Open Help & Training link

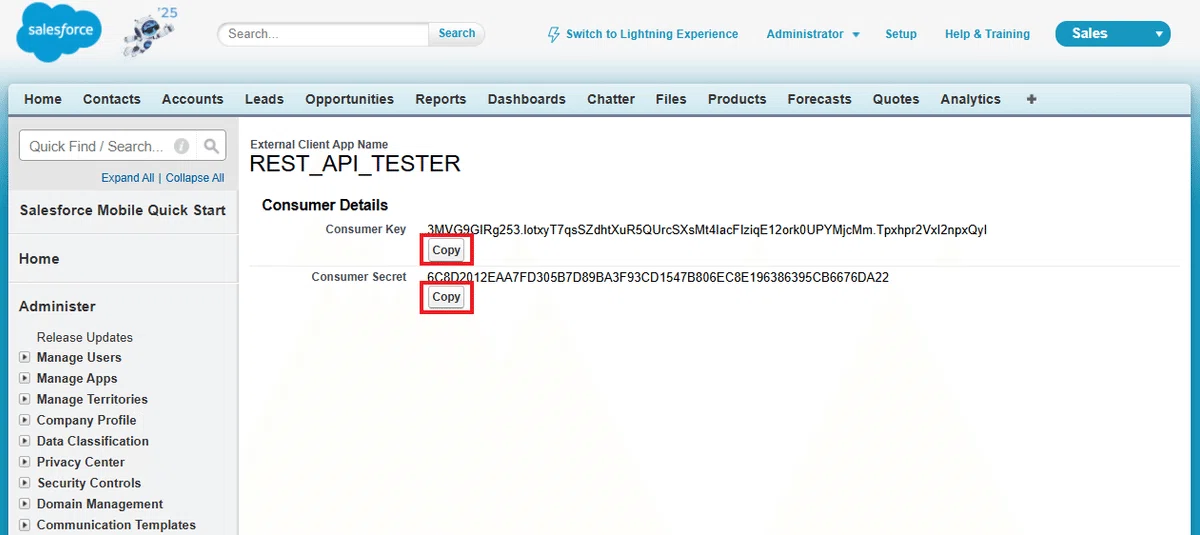tap(987, 34)
